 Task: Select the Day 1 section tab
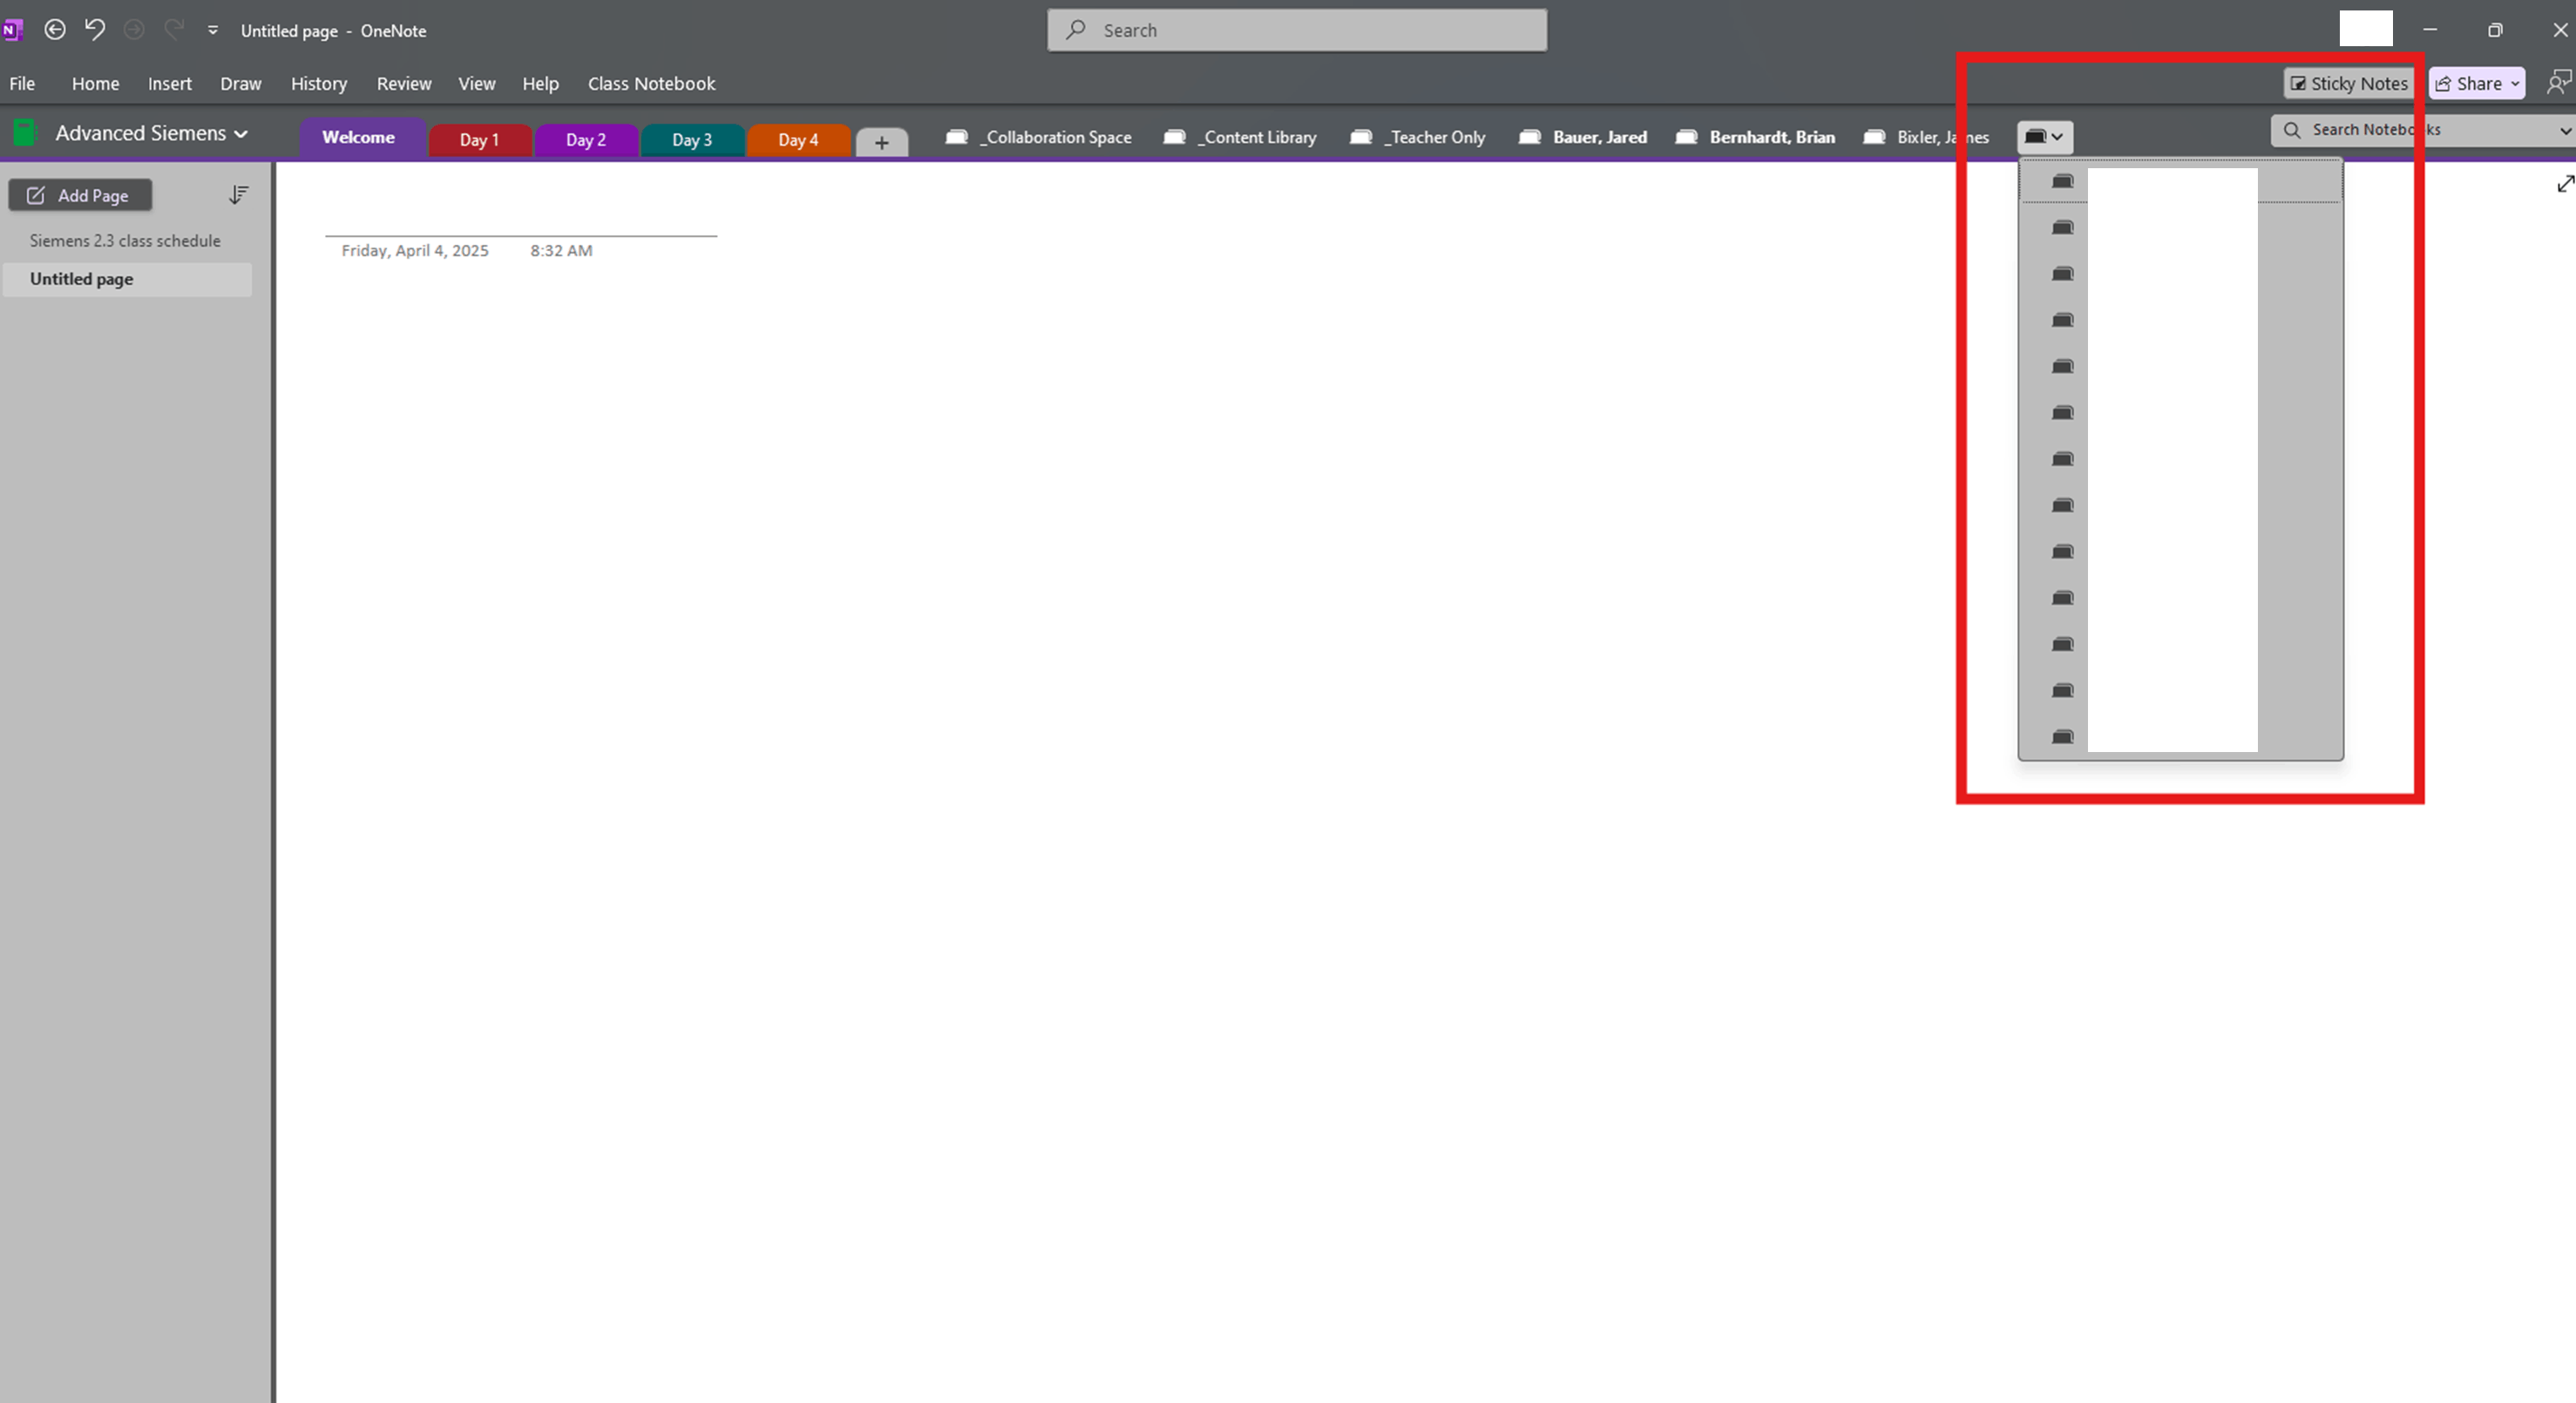(479, 140)
